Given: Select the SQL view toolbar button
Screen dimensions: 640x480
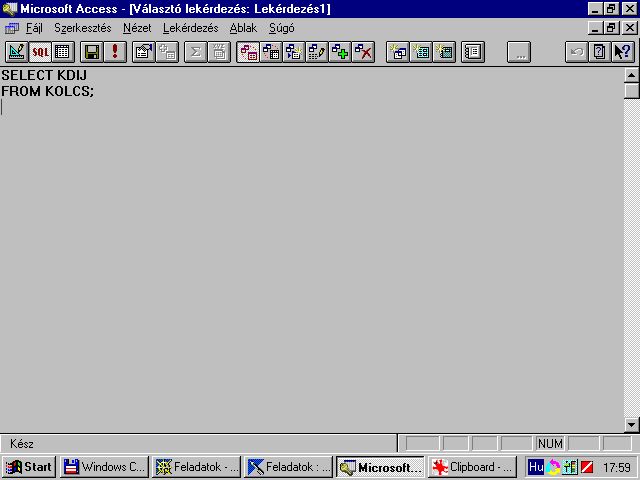Looking at the screenshot, I should click(40, 52).
